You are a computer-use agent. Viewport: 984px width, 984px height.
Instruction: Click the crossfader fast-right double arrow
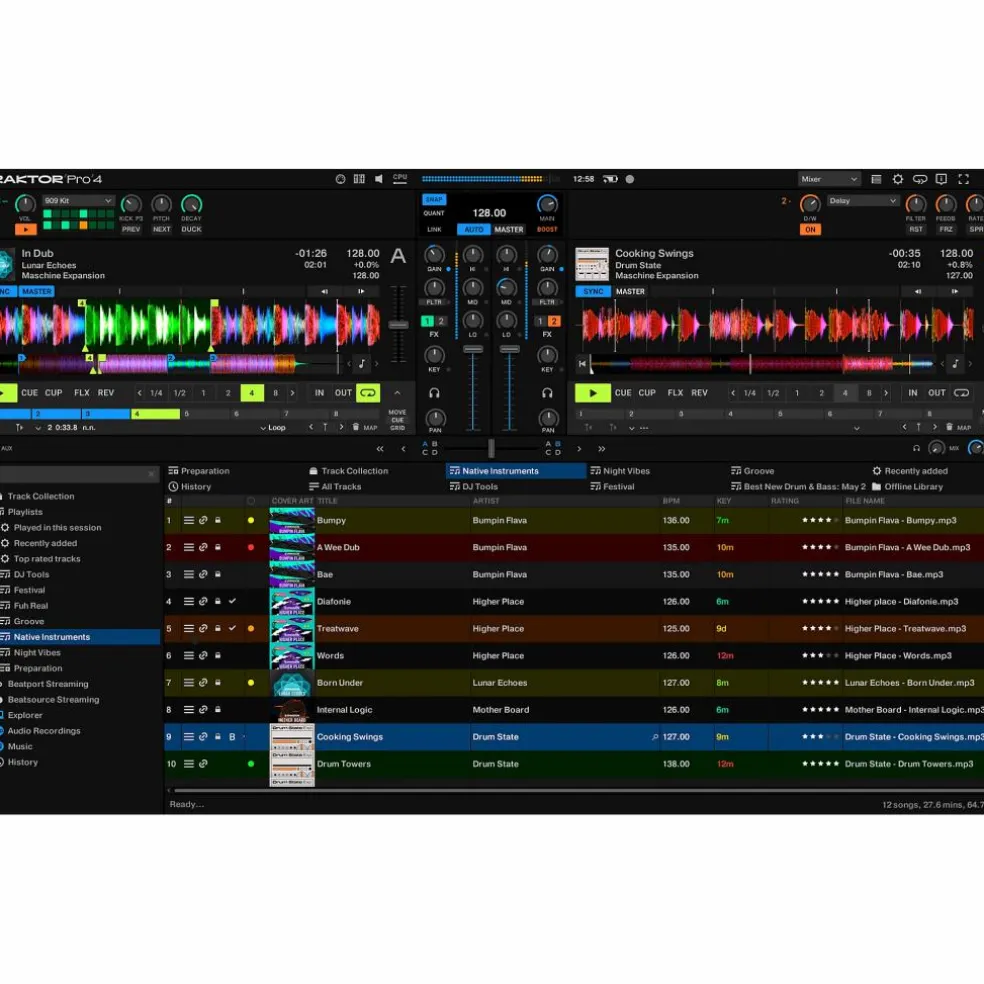point(602,449)
